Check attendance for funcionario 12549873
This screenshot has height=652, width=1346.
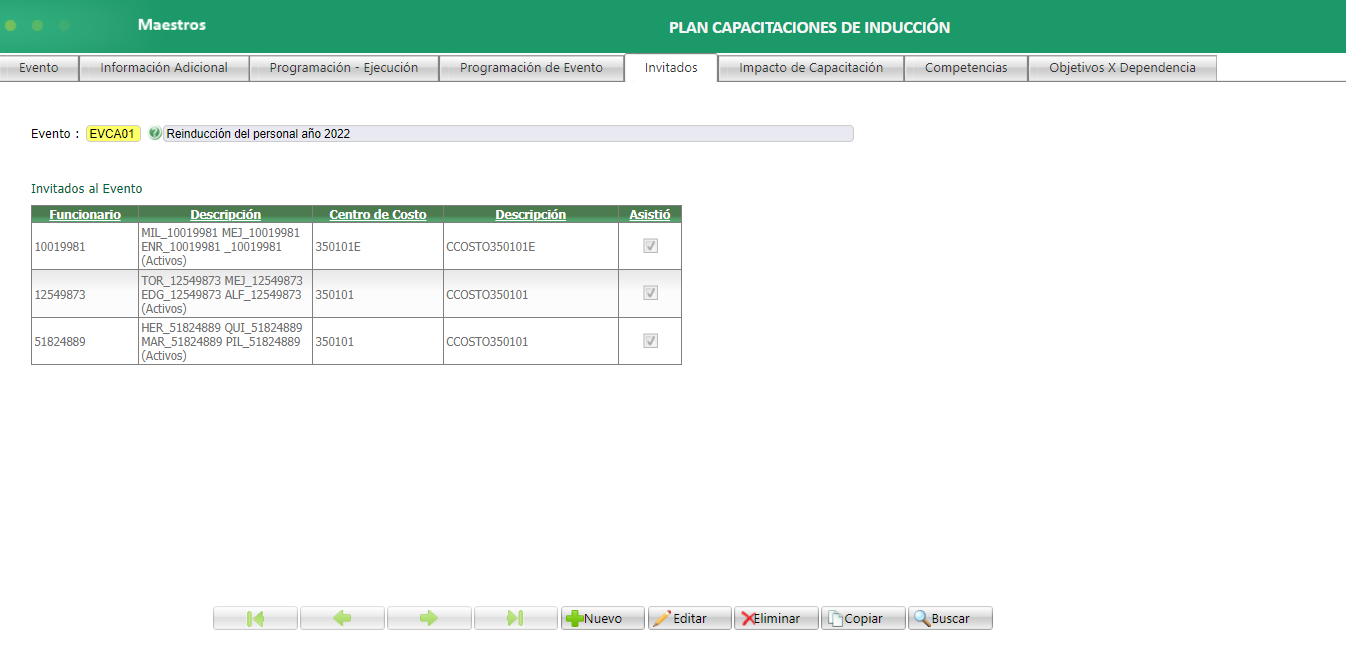pos(650,292)
